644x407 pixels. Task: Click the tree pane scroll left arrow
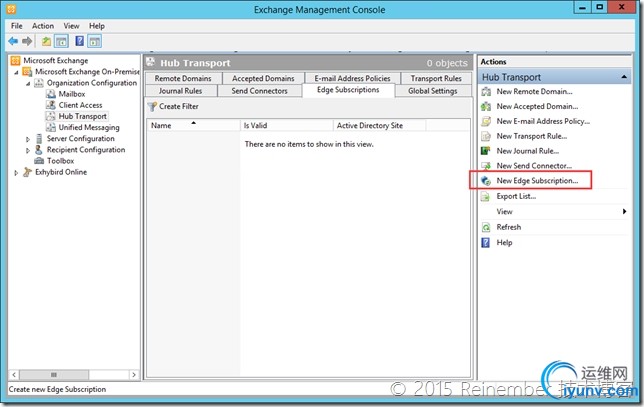[x=14, y=375]
